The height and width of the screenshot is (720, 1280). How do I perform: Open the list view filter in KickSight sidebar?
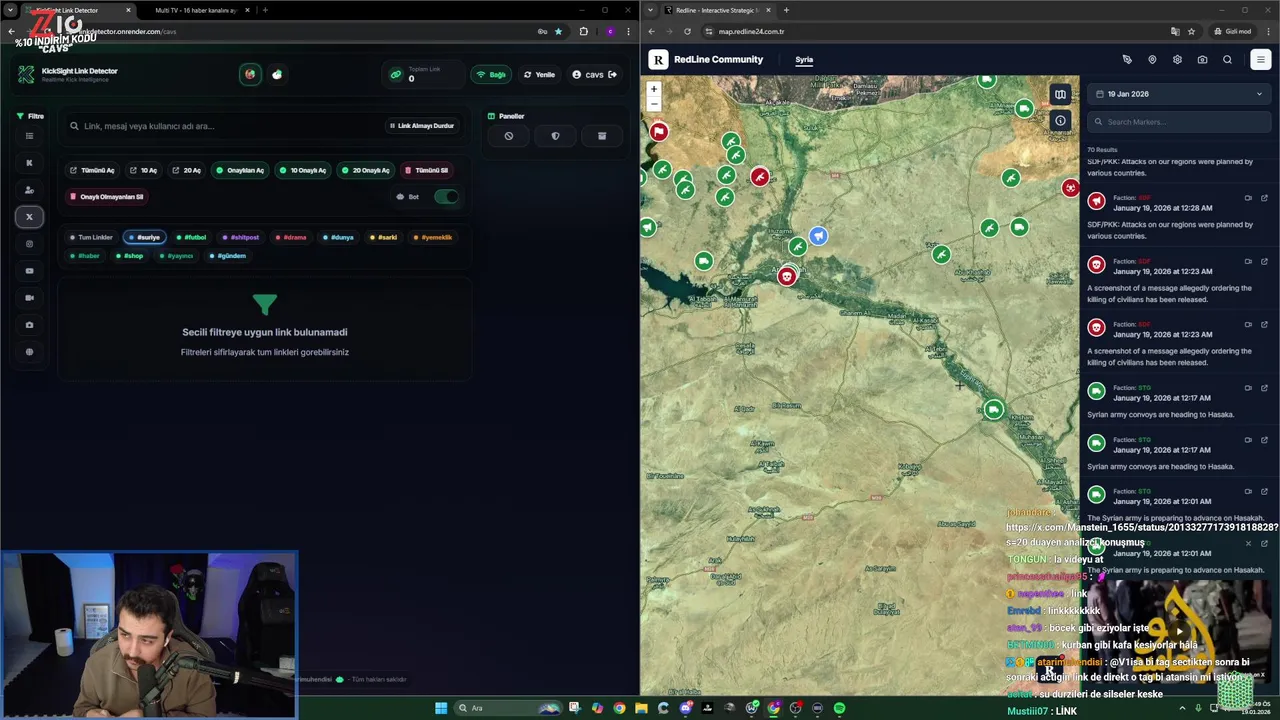29,136
